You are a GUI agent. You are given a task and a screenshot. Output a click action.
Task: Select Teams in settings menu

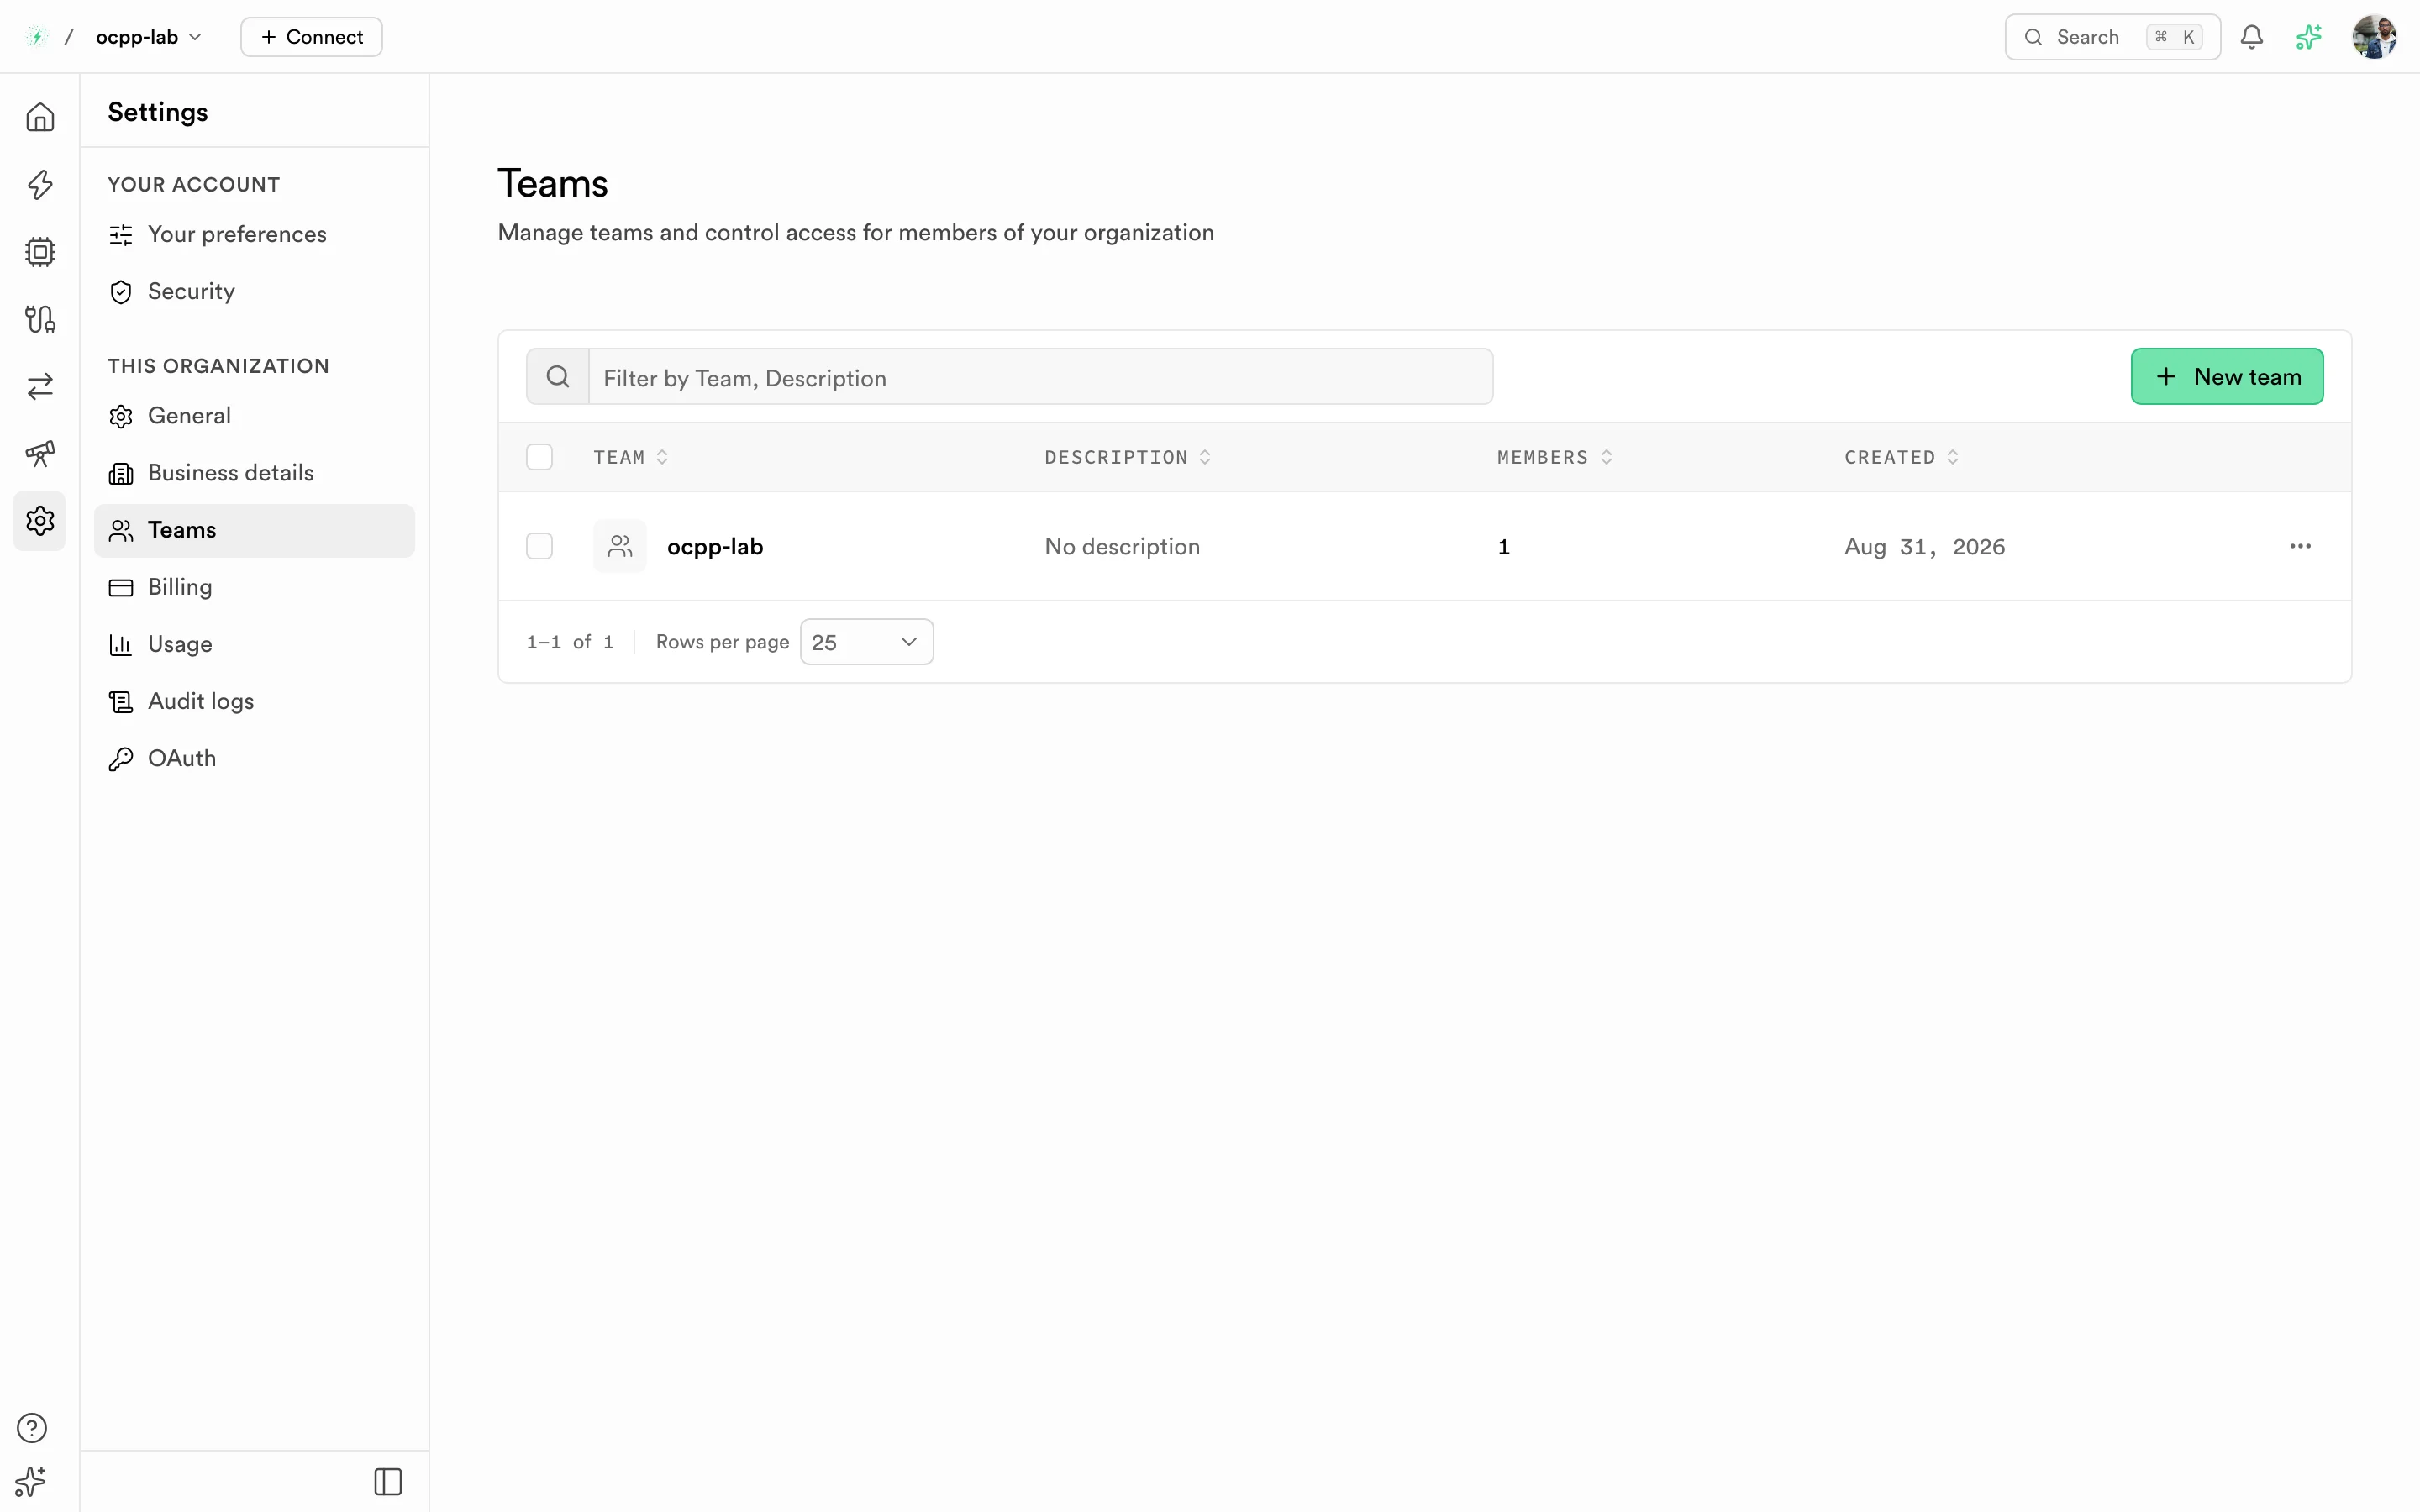(254, 530)
